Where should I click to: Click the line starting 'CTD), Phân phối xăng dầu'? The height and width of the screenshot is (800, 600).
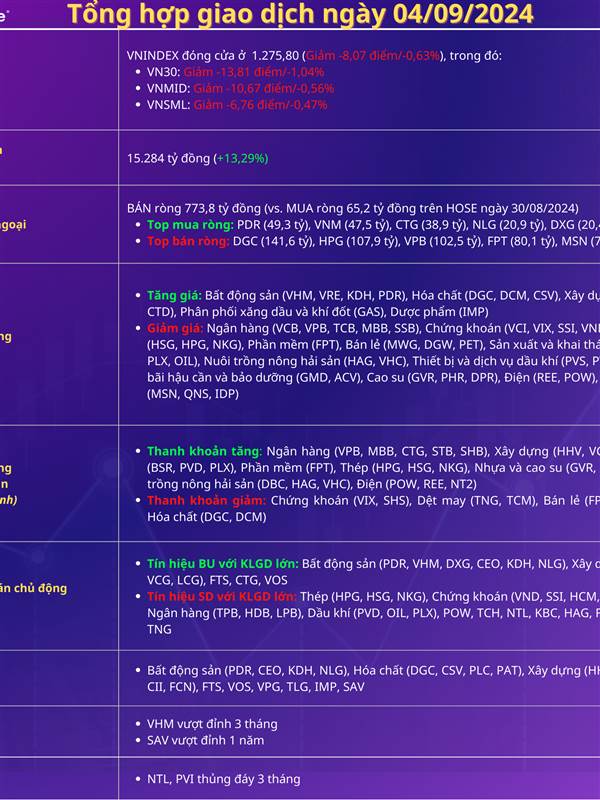tap(317, 312)
